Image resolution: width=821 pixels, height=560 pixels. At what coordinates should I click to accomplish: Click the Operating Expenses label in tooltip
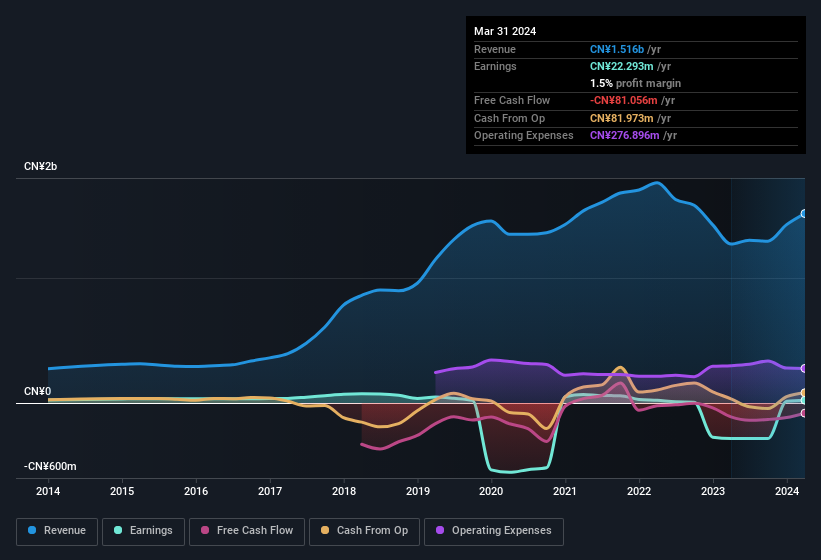pos(524,136)
